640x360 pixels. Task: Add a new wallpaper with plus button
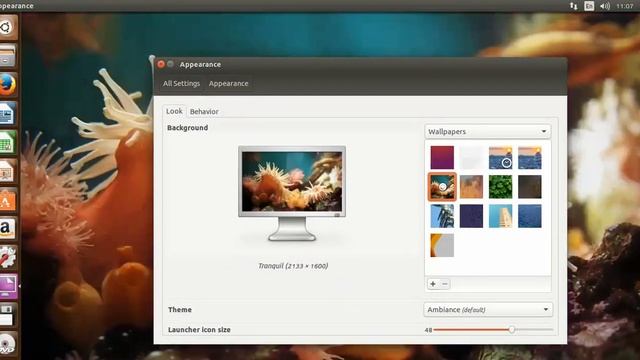point(433,284)
